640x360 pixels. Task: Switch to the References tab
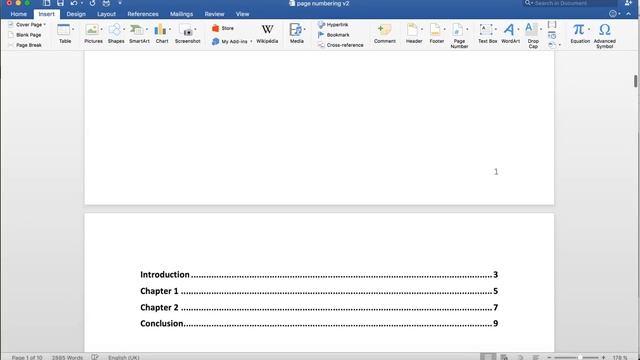point(143,14)
